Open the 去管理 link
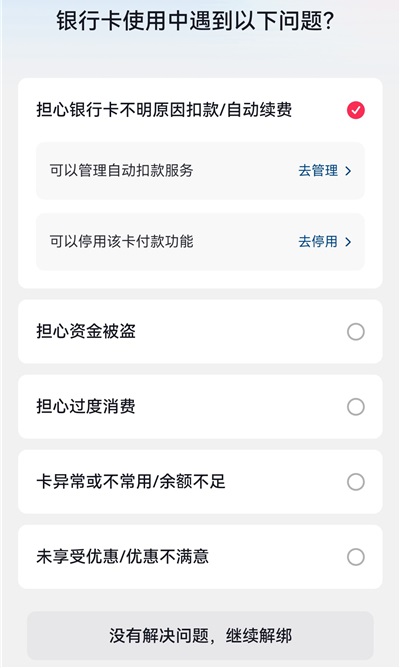 click(325, 171)
